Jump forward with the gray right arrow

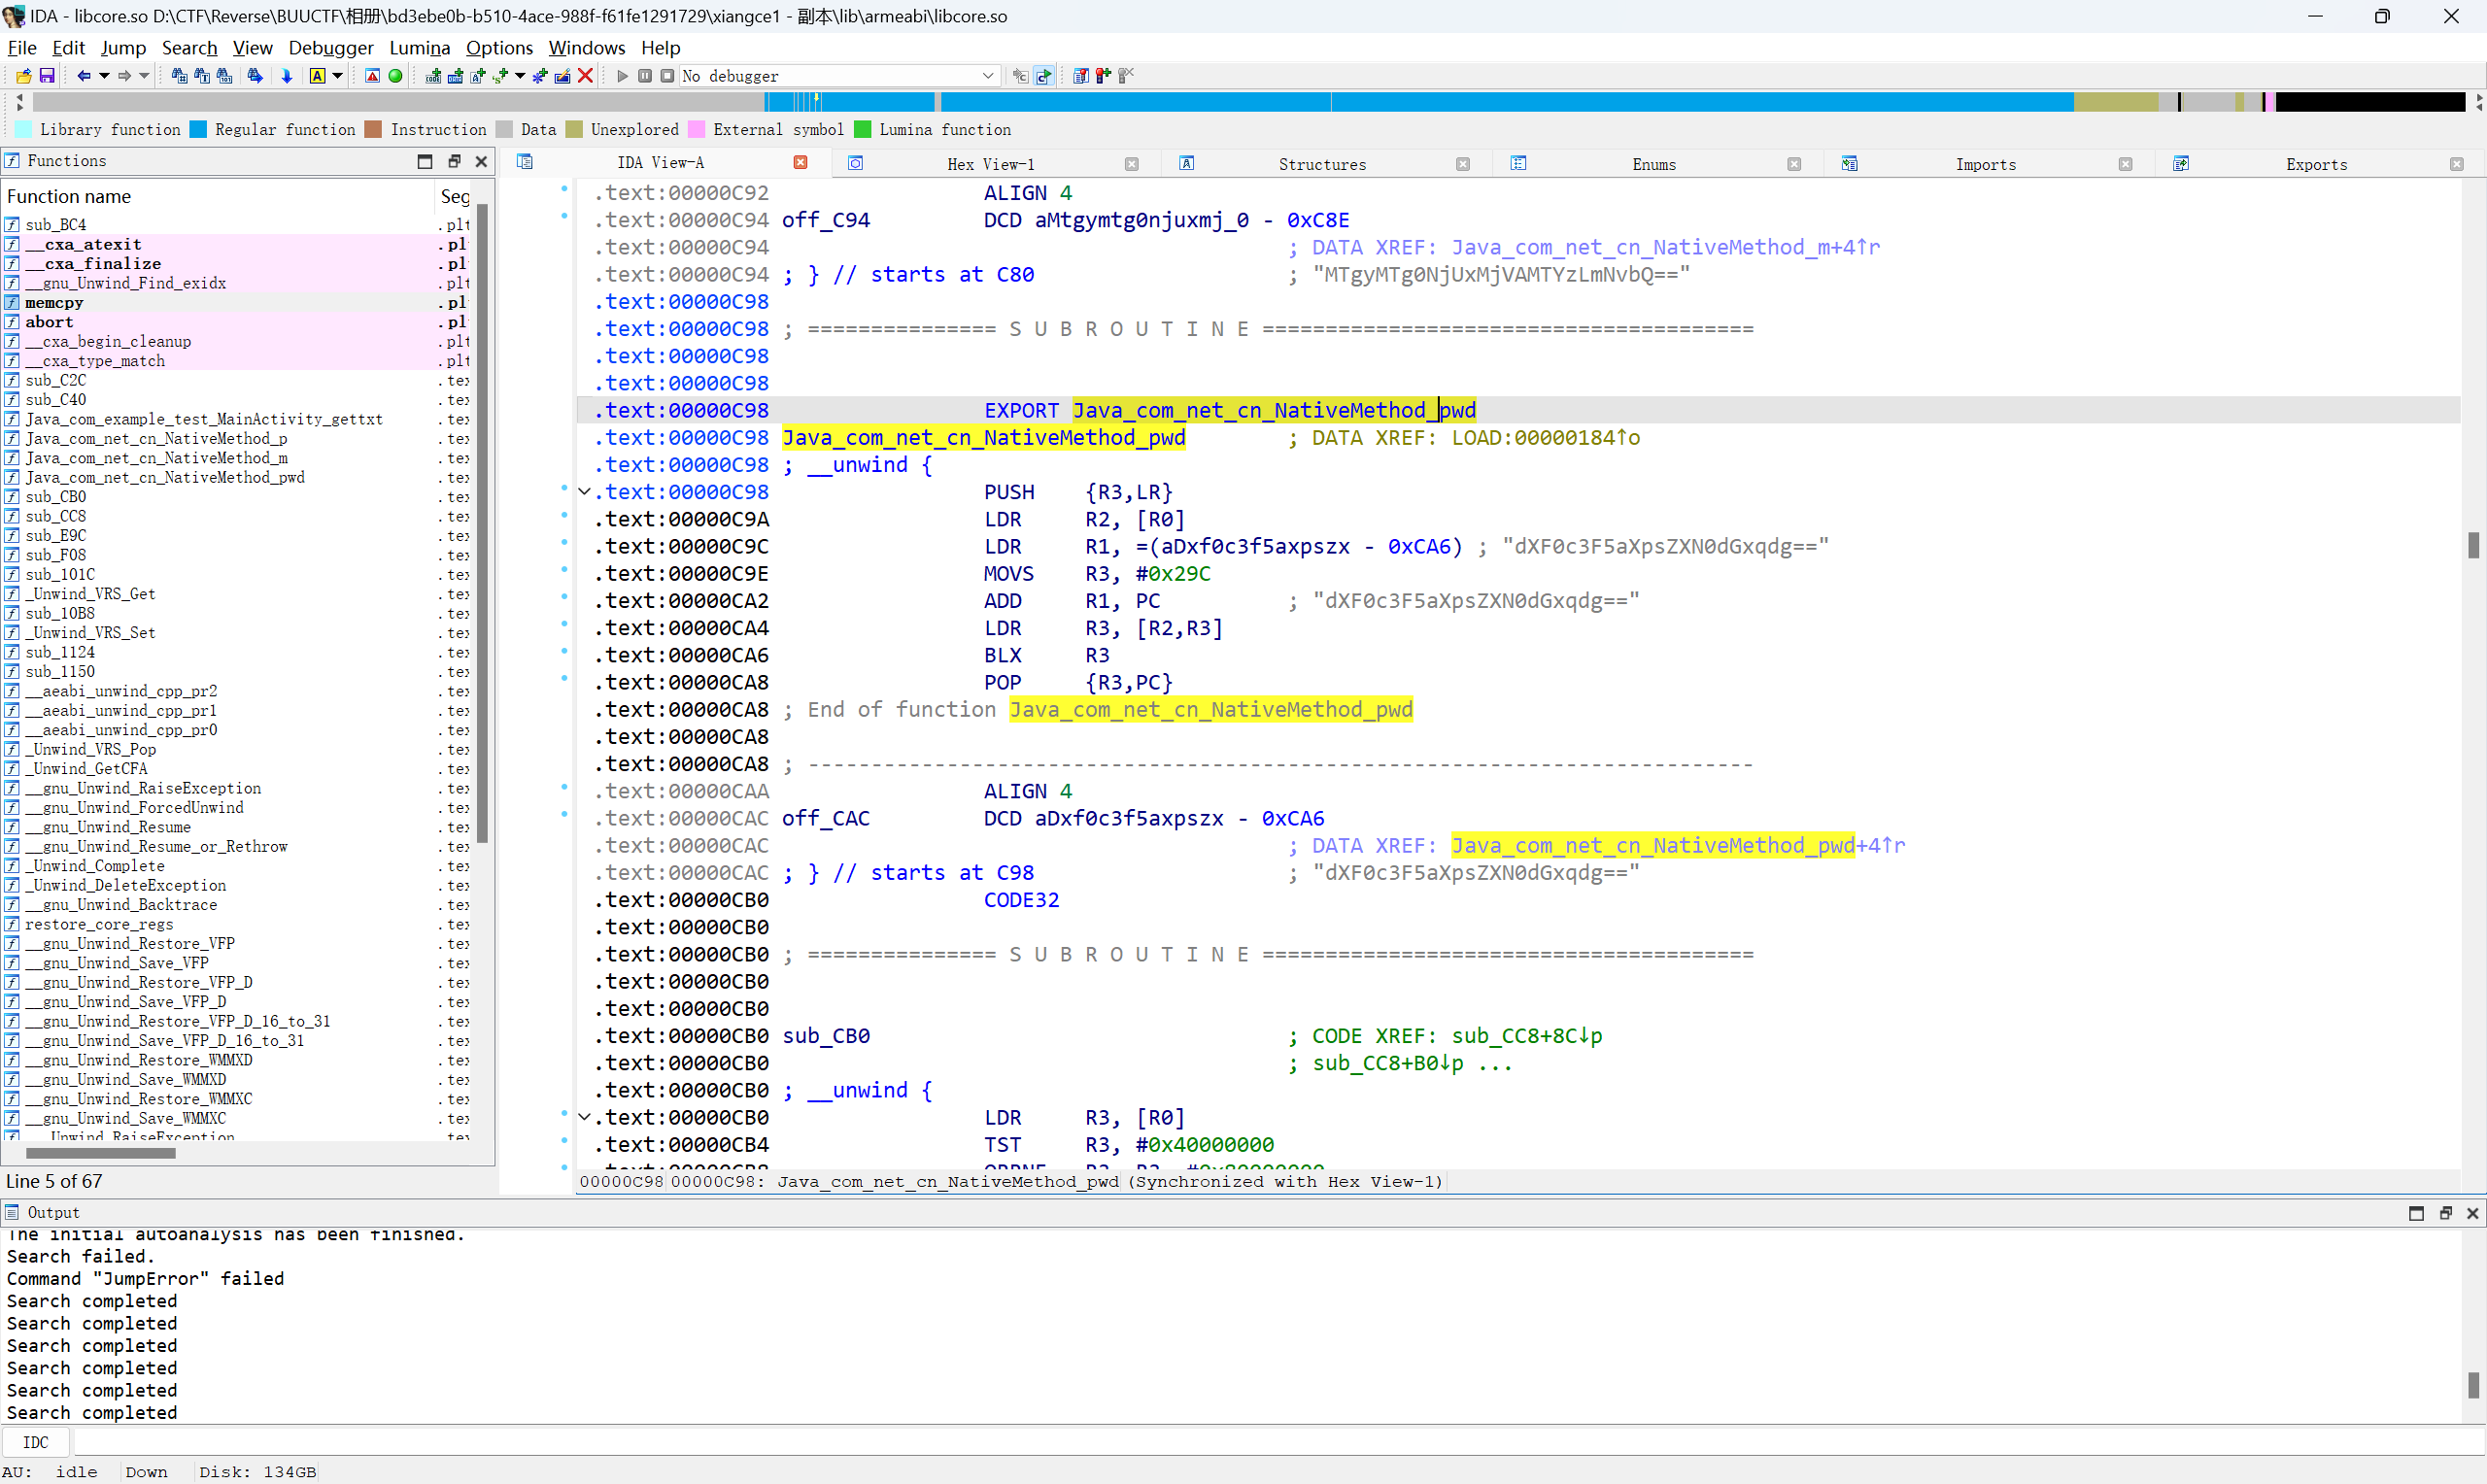point(124,76)
